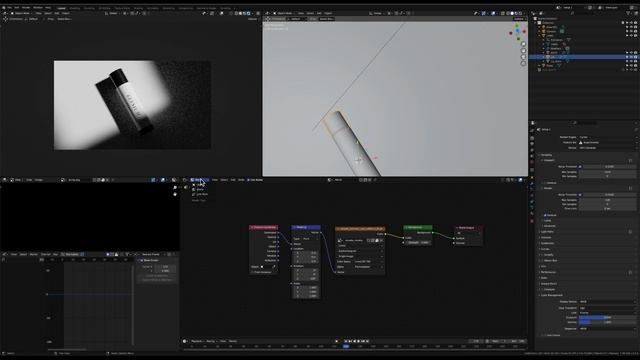640x360 pixels.
Task: Toggle render camera icon on highlighted outliner row
Action: [636, 57]
